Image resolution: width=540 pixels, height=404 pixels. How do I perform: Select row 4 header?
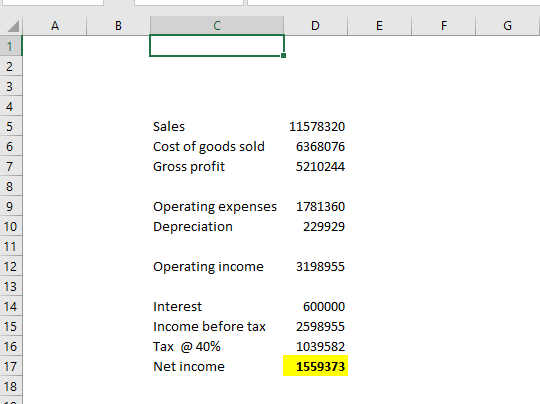[x=10, y=106]
